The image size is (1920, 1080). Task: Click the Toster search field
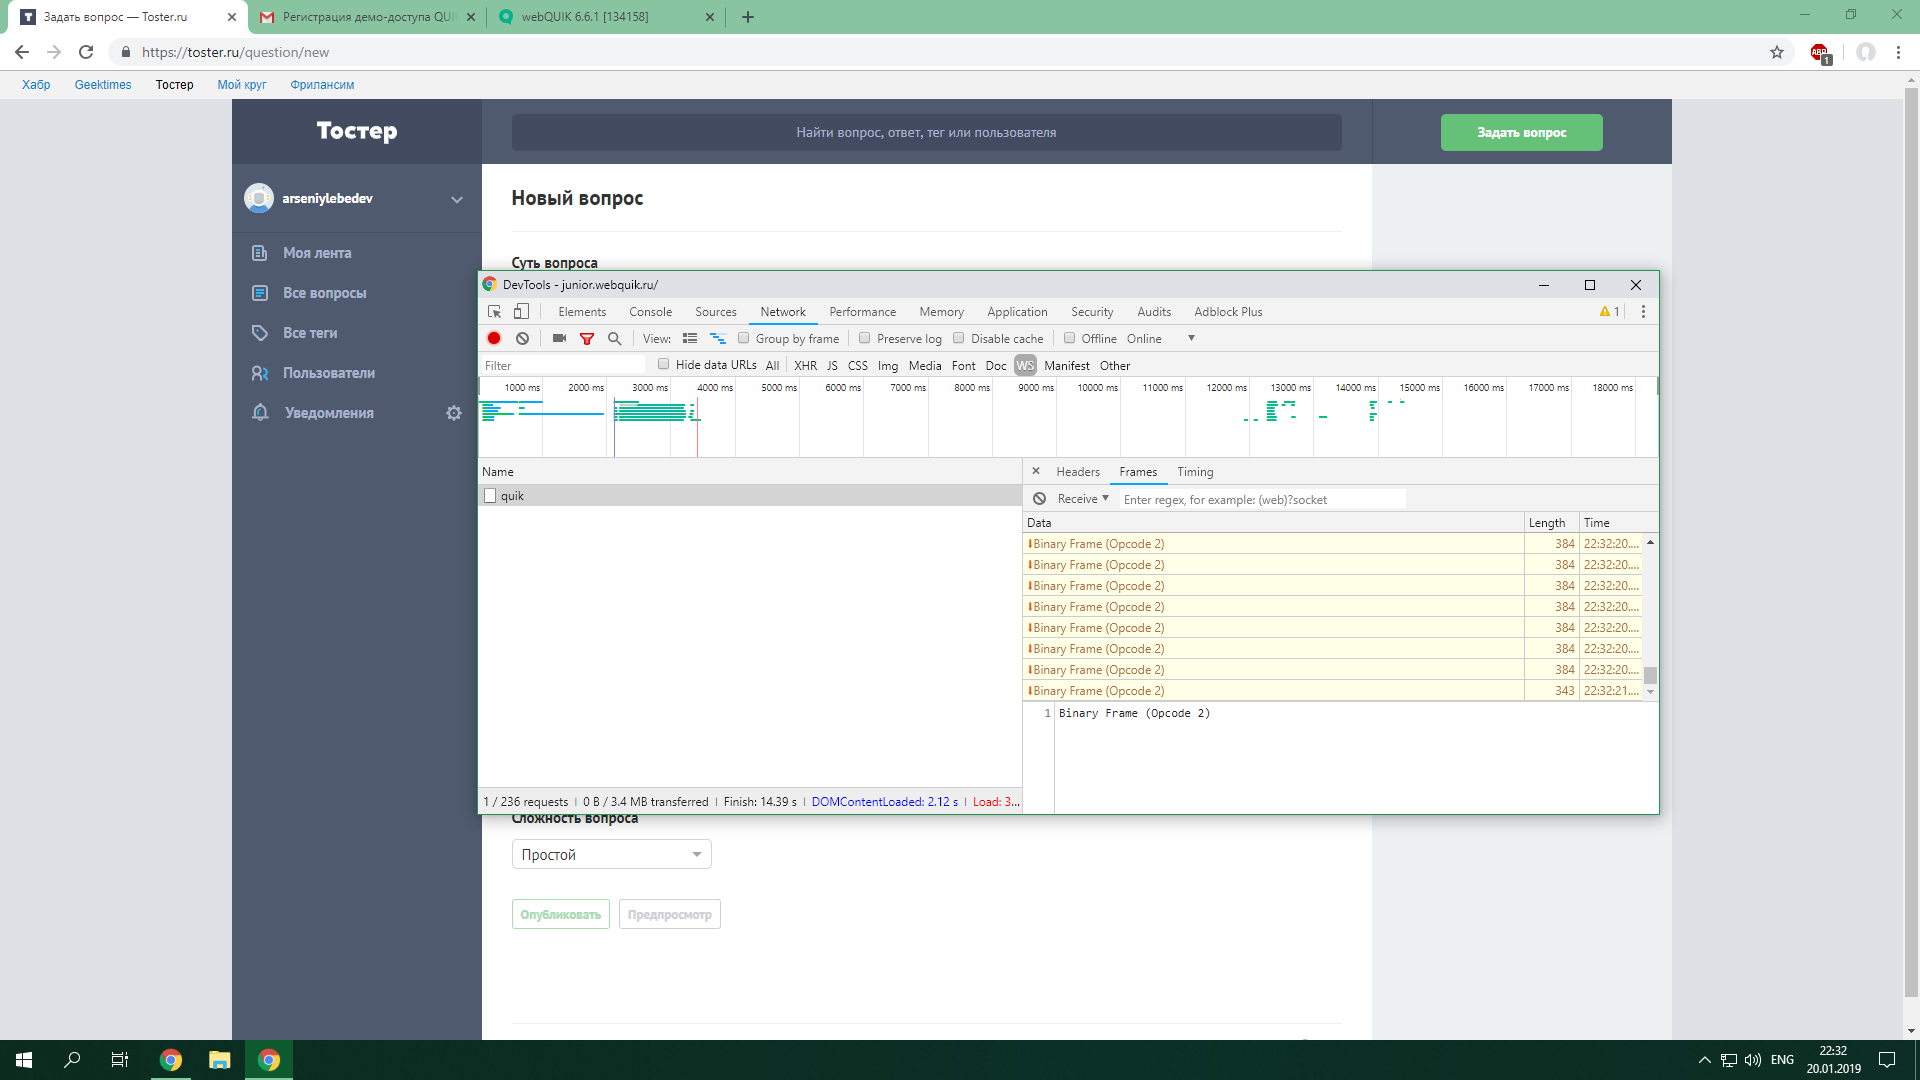click(926, 132)
